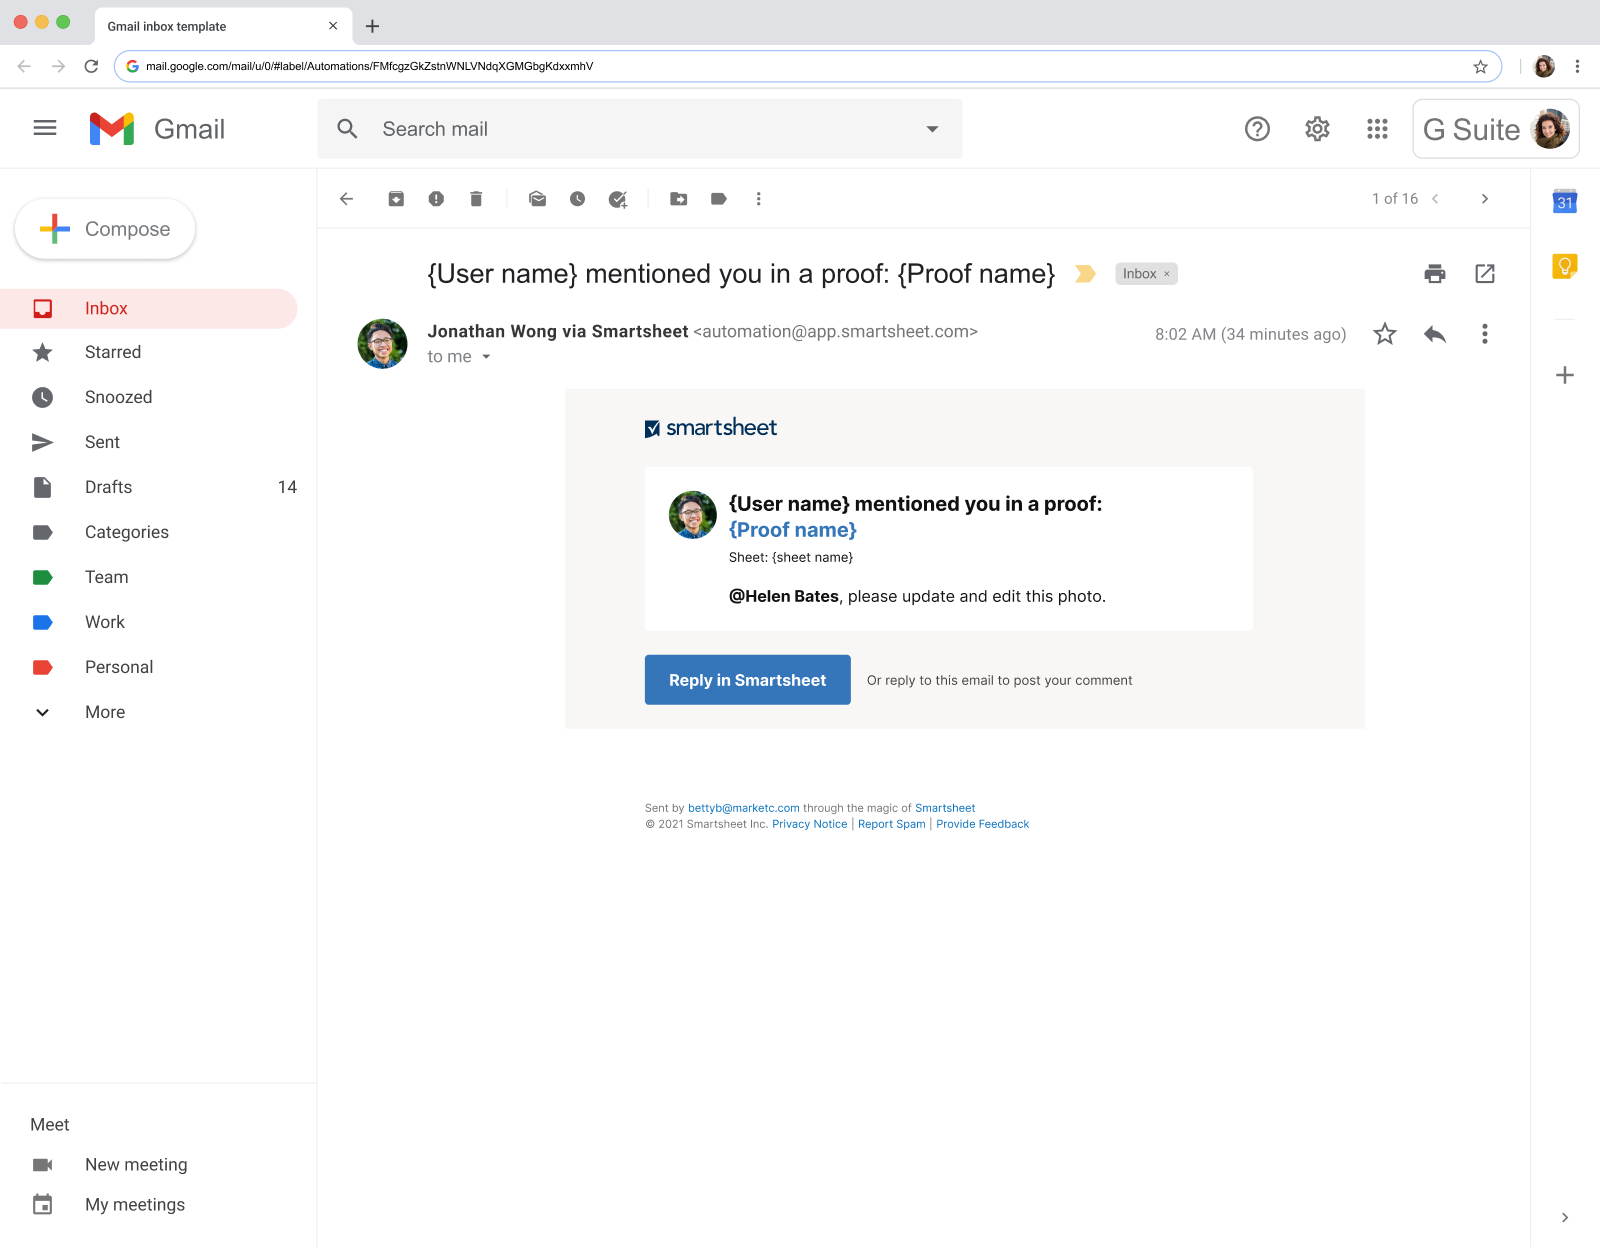Open the Privacy Notice link
This screenshot has height=1248, width=1600.
click(809, 823)
